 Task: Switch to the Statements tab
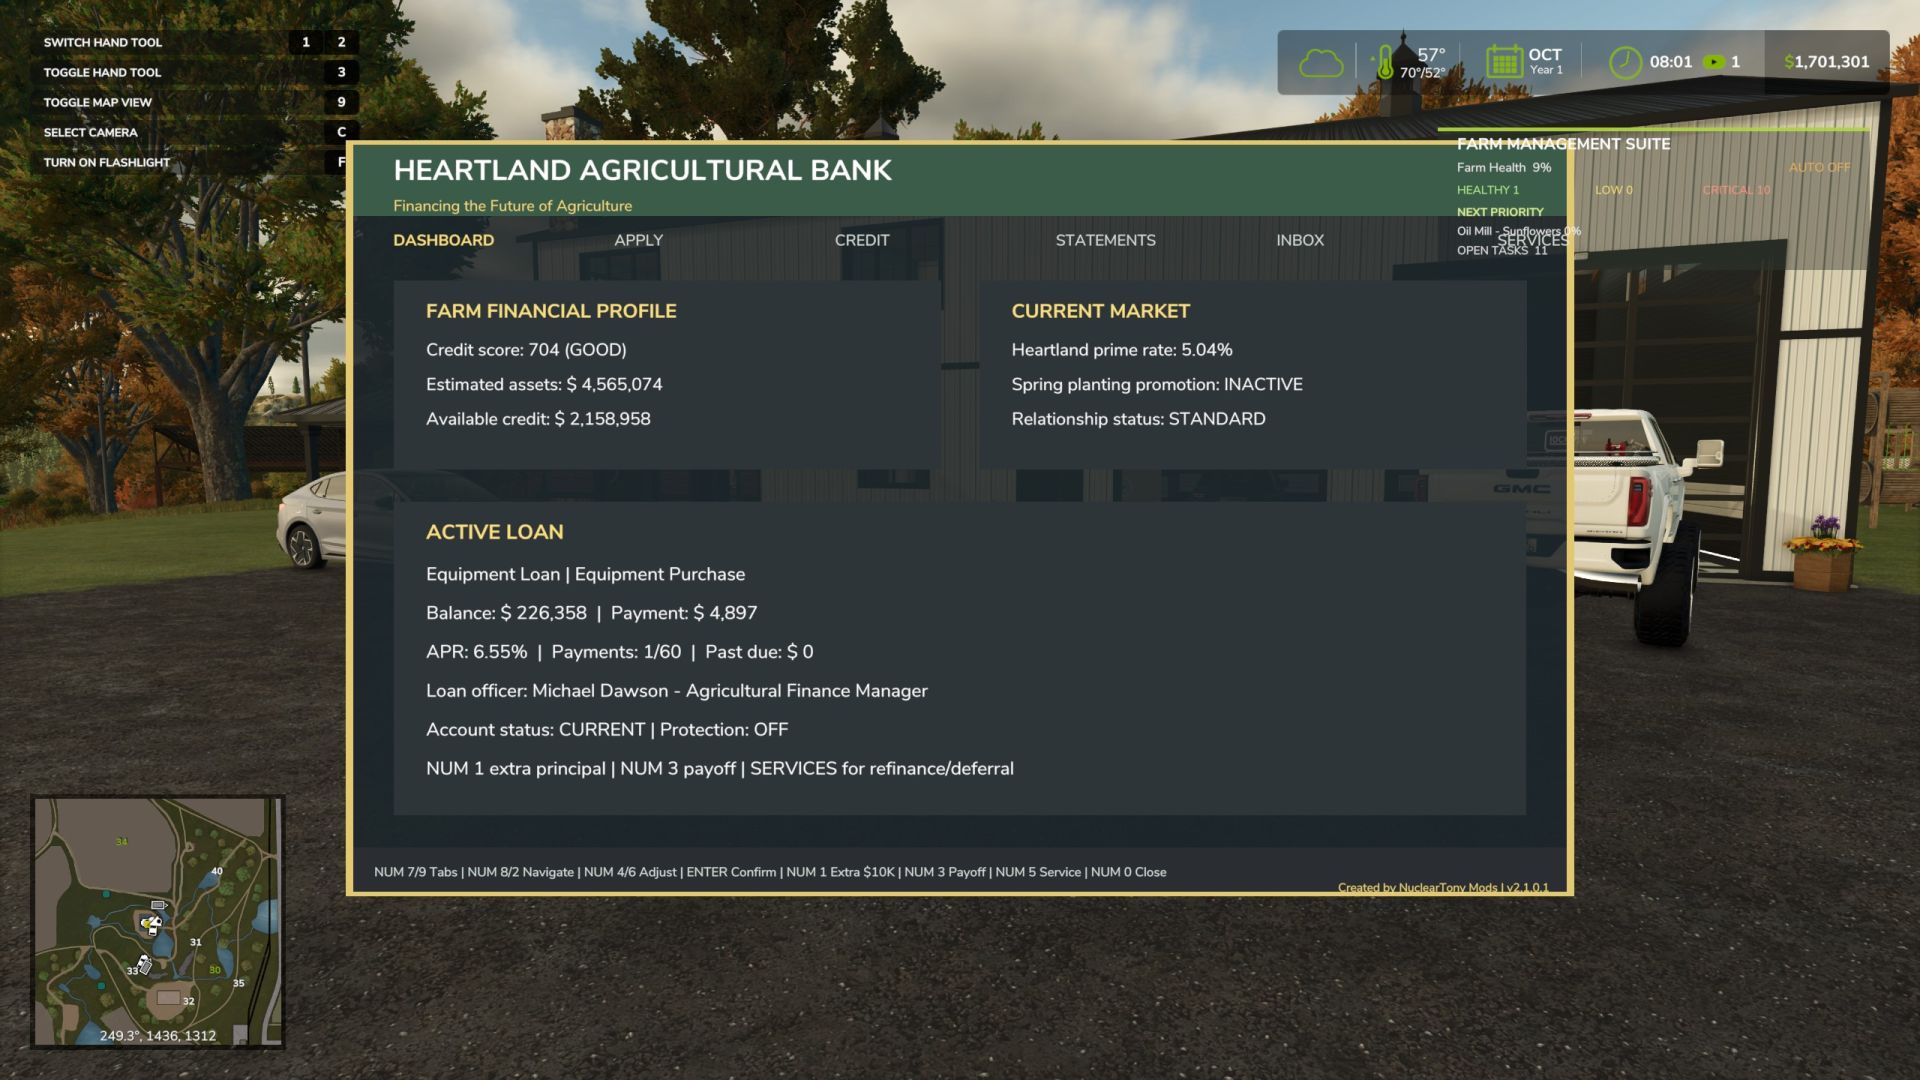click(x=1105, y=240)
